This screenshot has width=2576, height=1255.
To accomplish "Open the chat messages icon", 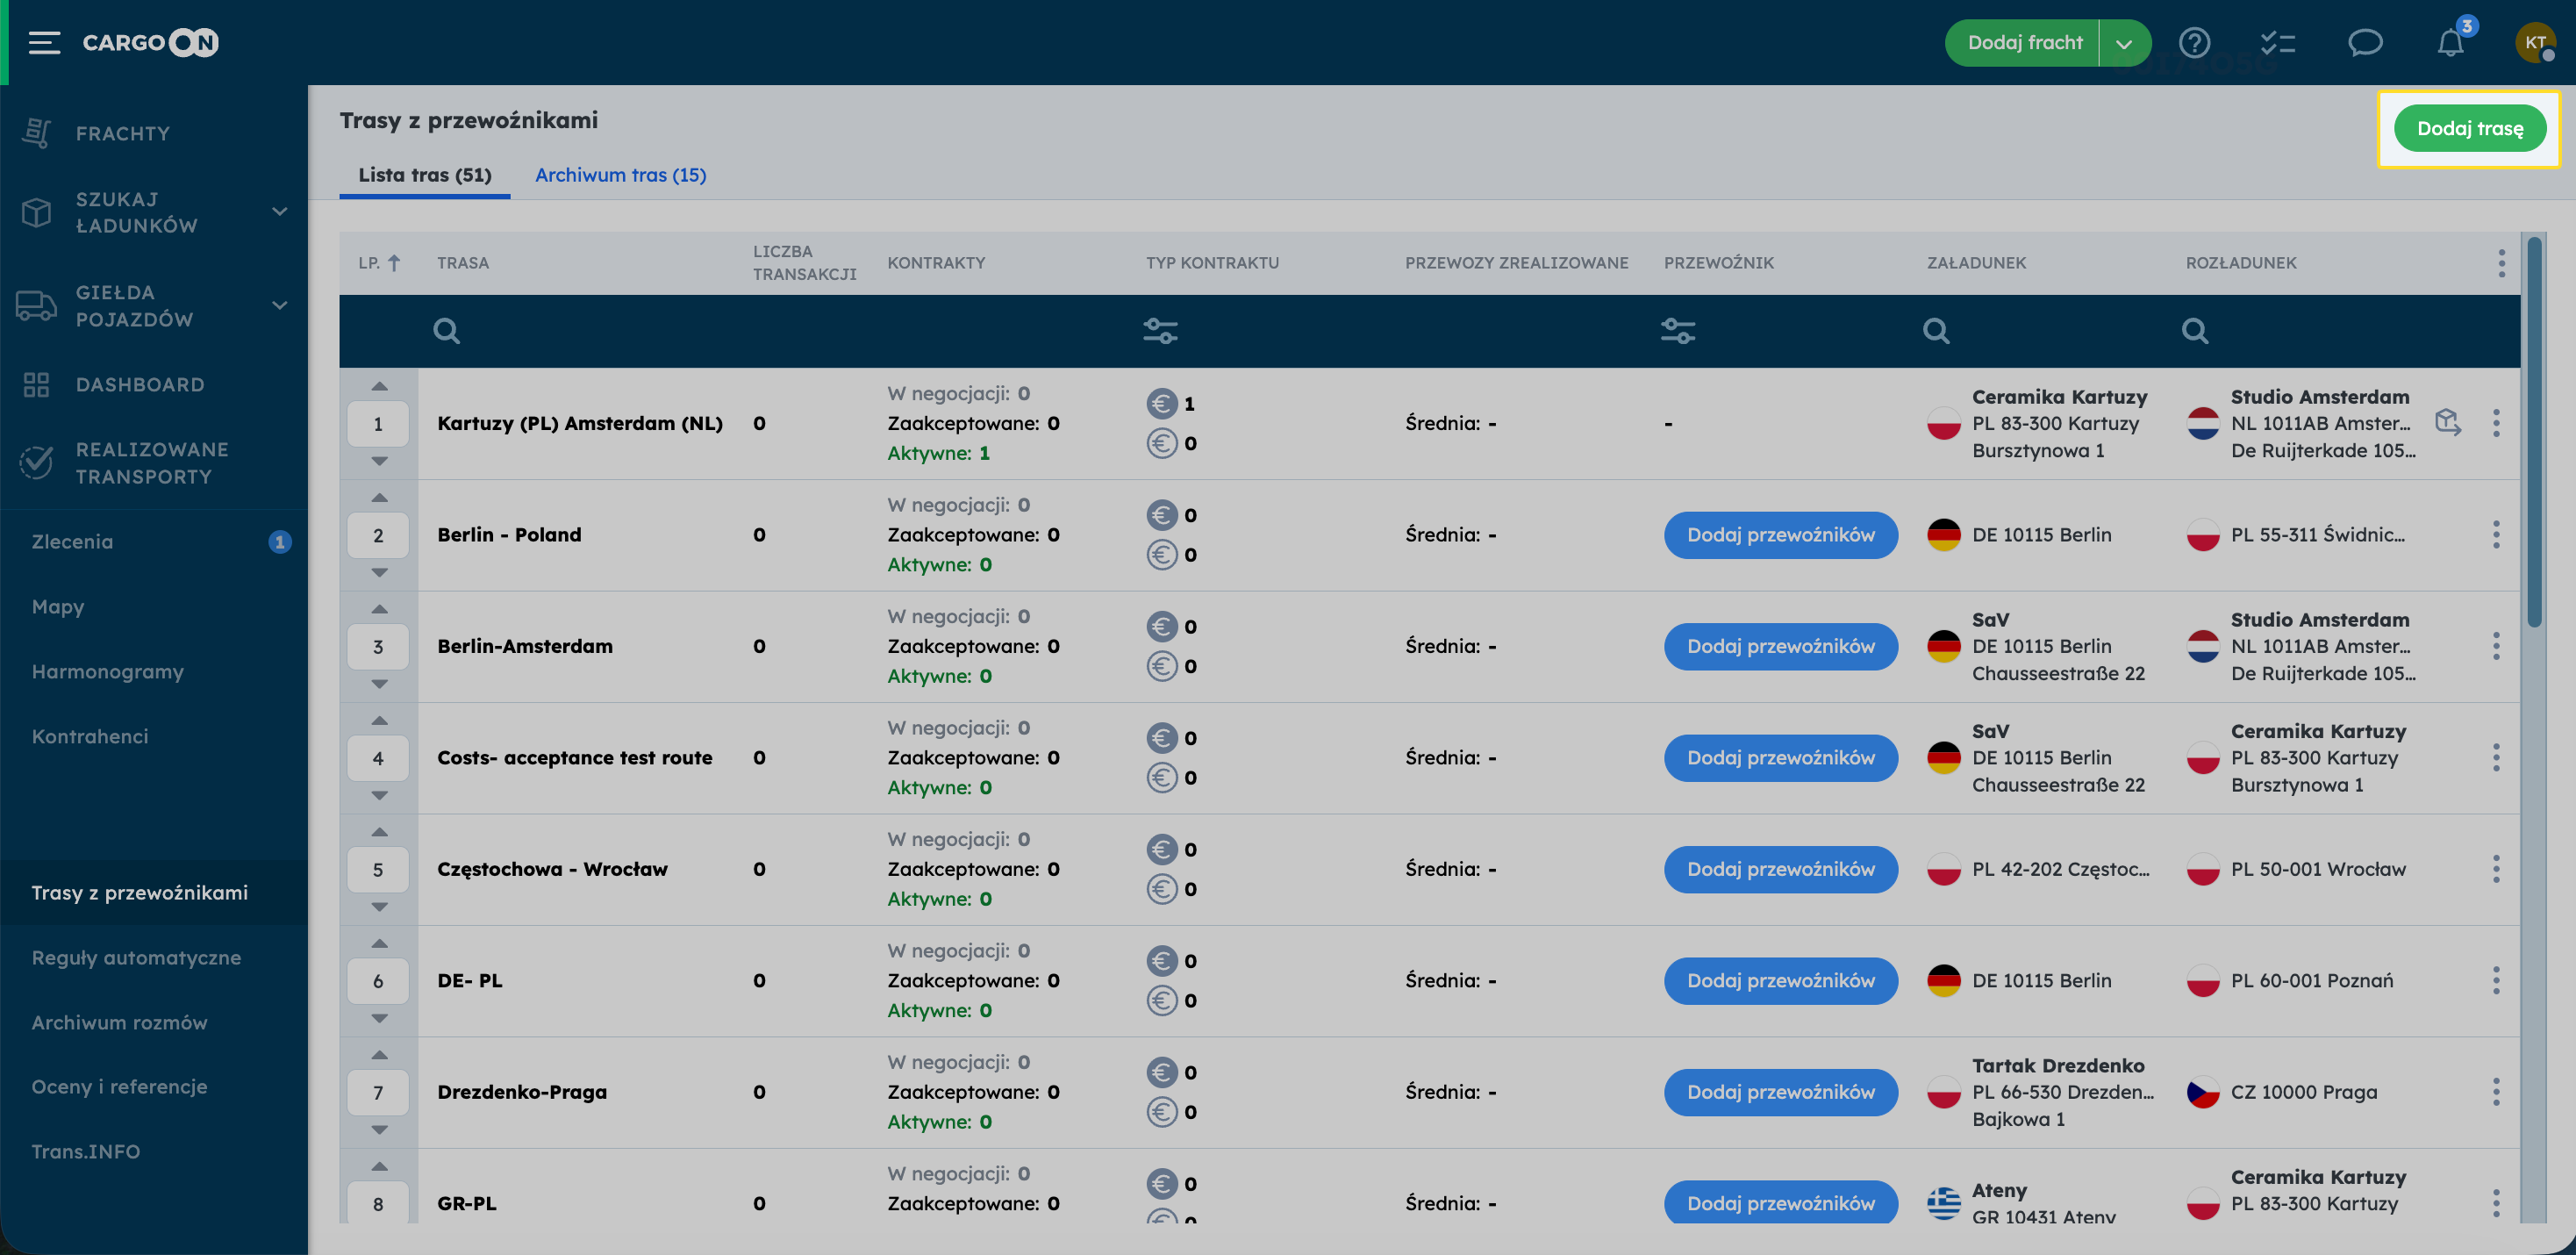I will (2364, 42).
